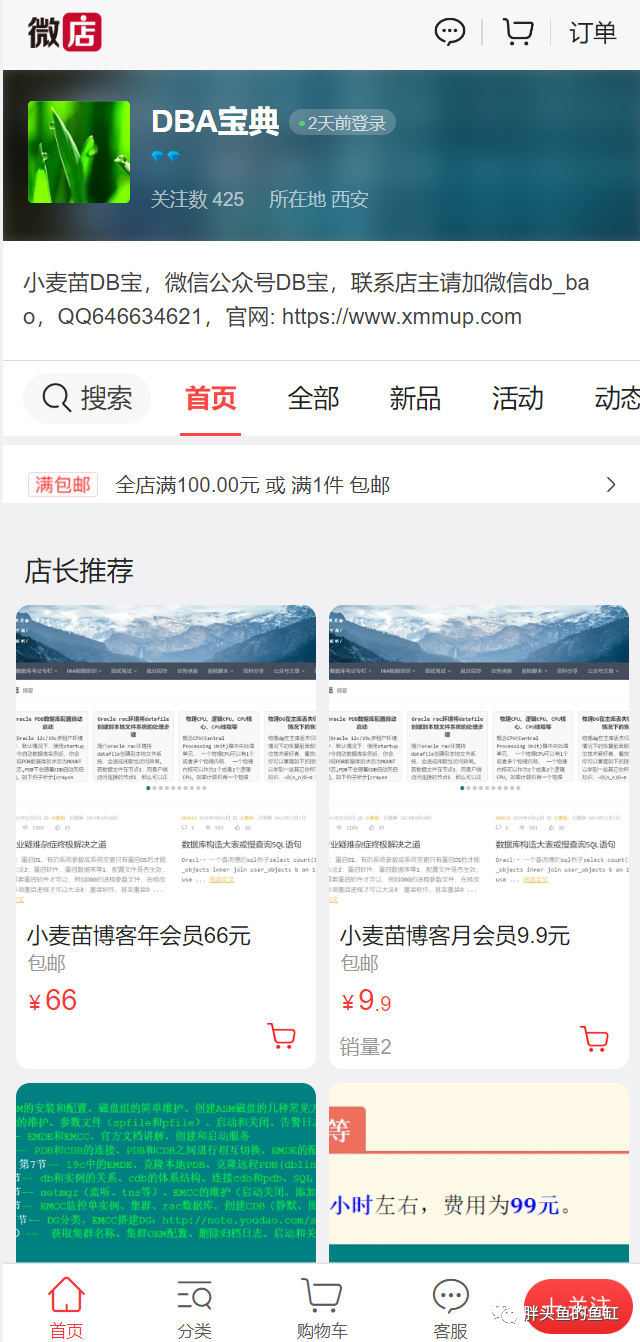This screenshot has height=1342, width=640.
Task: Open the green text course product thumbnail
Action: (x=166, y=1173)
